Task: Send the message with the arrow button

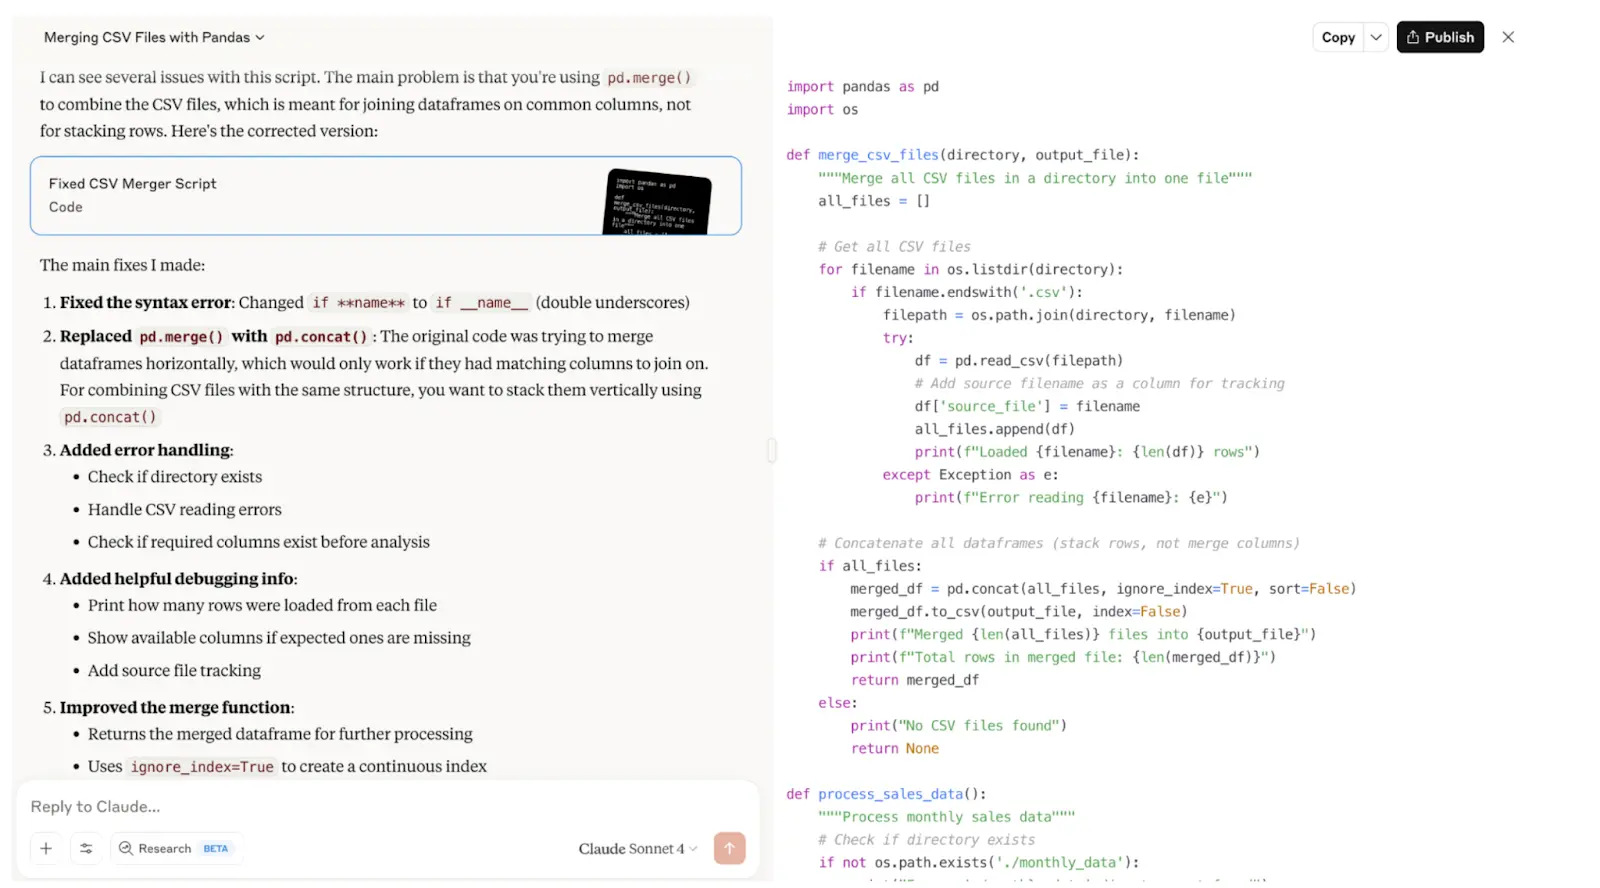Action: [729, 848]
